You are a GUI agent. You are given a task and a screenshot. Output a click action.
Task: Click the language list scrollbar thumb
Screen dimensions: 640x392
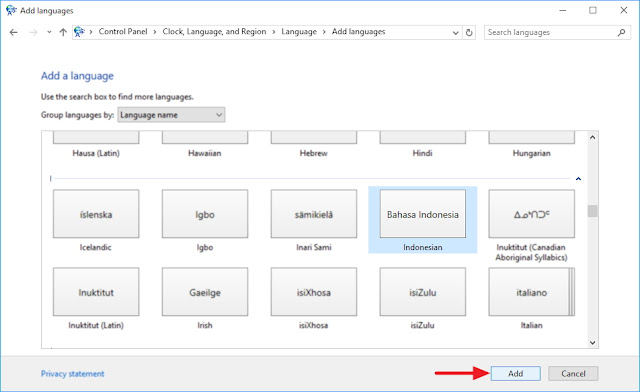pos(593,211)
